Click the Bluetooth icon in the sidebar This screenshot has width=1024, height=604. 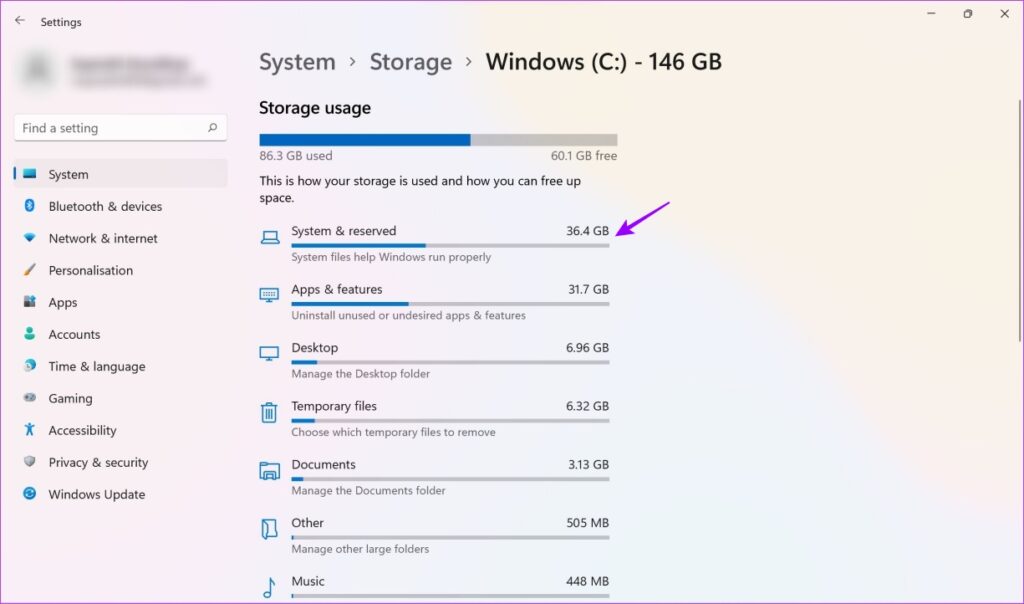click(x=29, y=206)
